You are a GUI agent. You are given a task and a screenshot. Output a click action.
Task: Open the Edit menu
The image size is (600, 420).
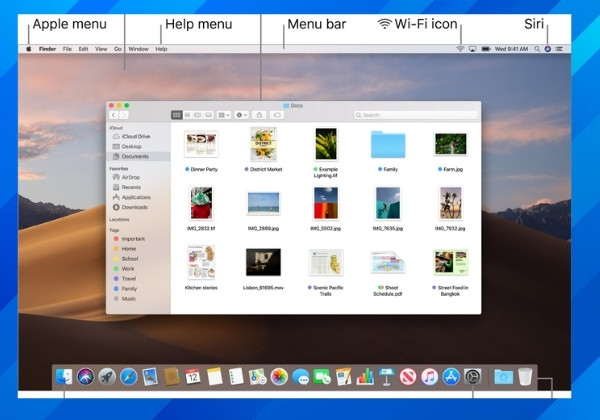click(83, 49)
